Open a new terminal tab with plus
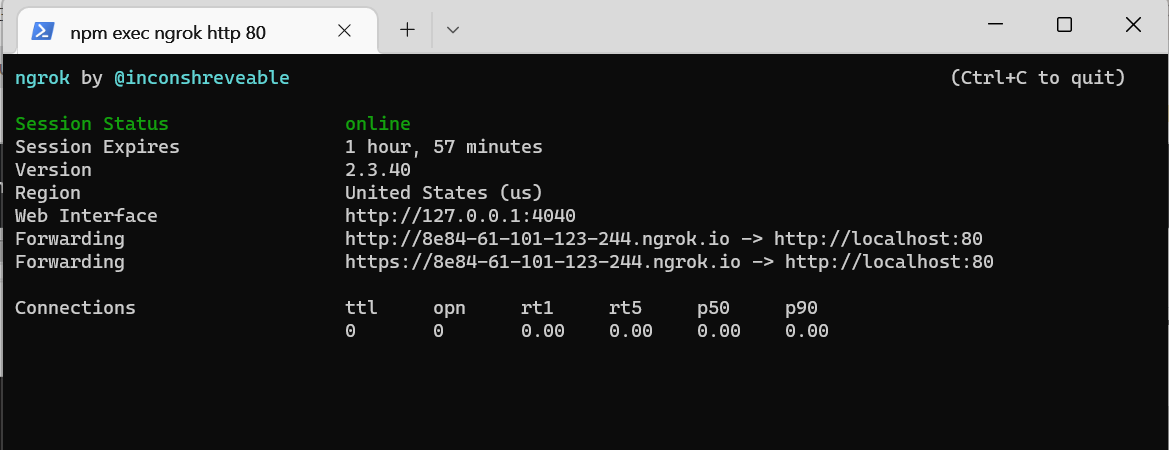 click(407, 30)
